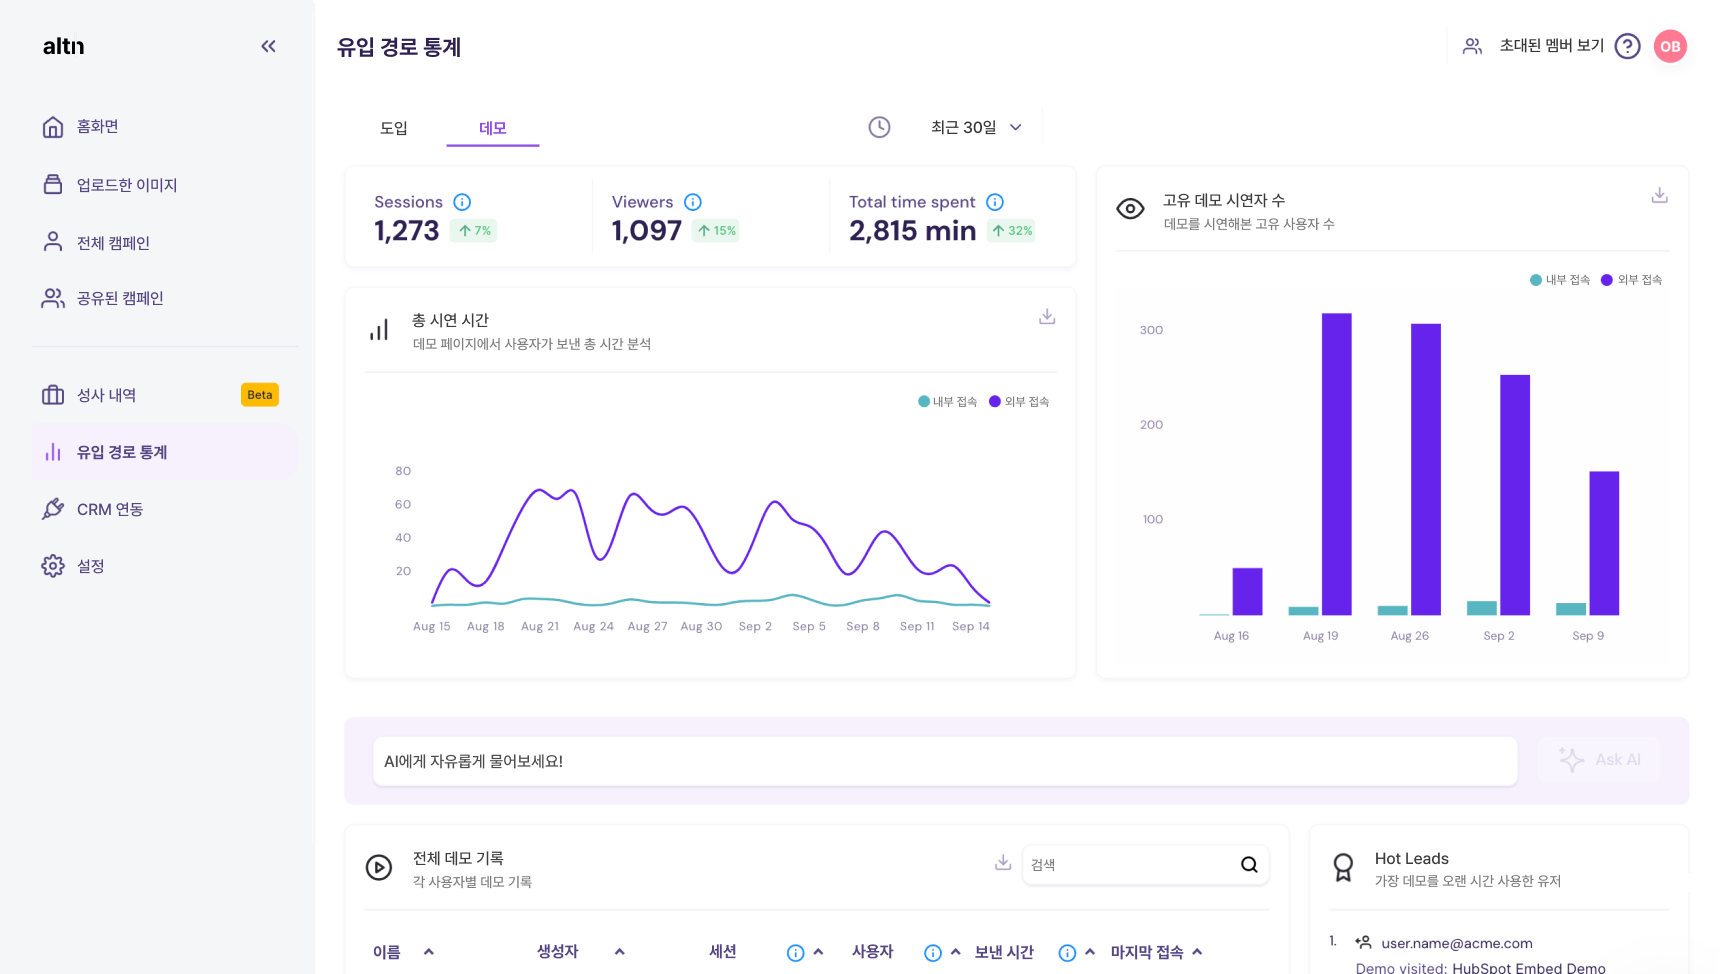Click info icon next to 세션 column header
The image size is (1728, 974).
tap(795, 953)
